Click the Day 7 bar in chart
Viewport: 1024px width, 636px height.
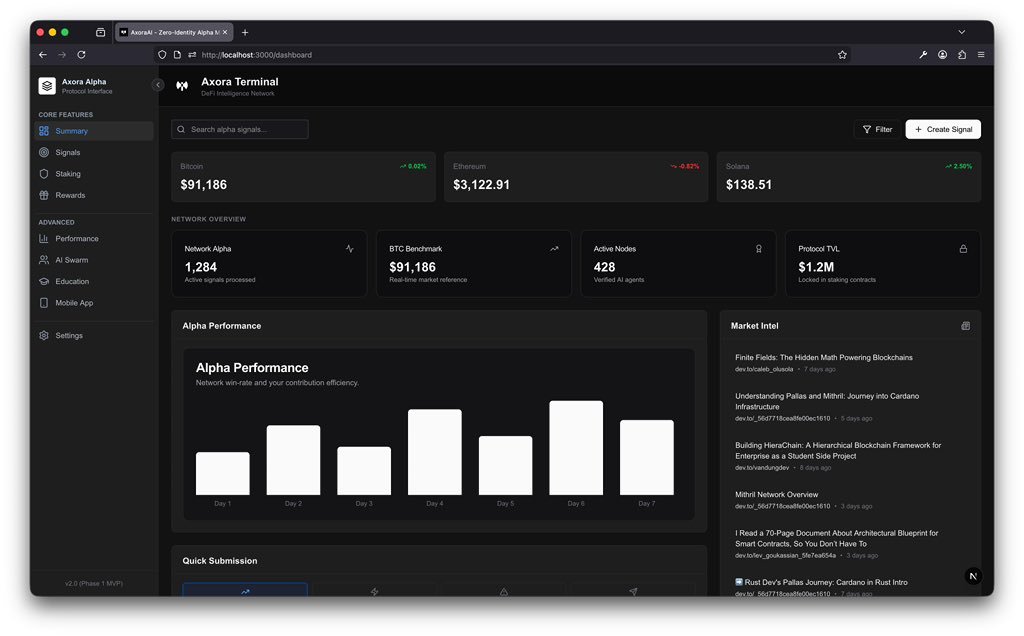click(647, 457)
